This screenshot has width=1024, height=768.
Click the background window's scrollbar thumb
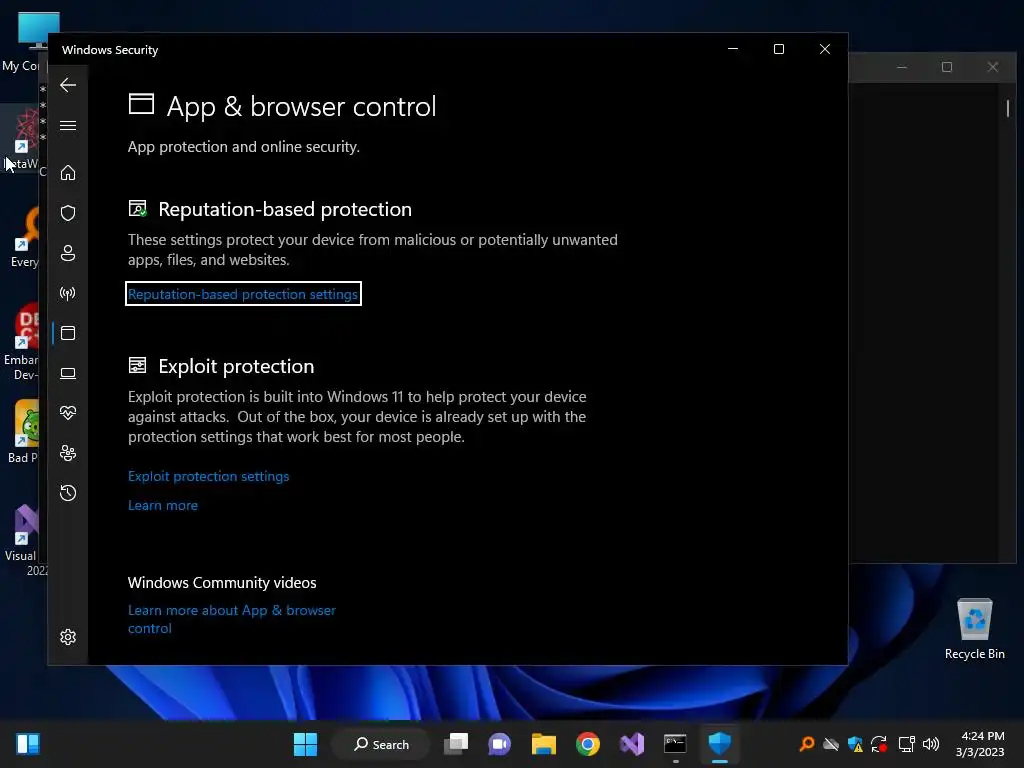point(1008,108)
